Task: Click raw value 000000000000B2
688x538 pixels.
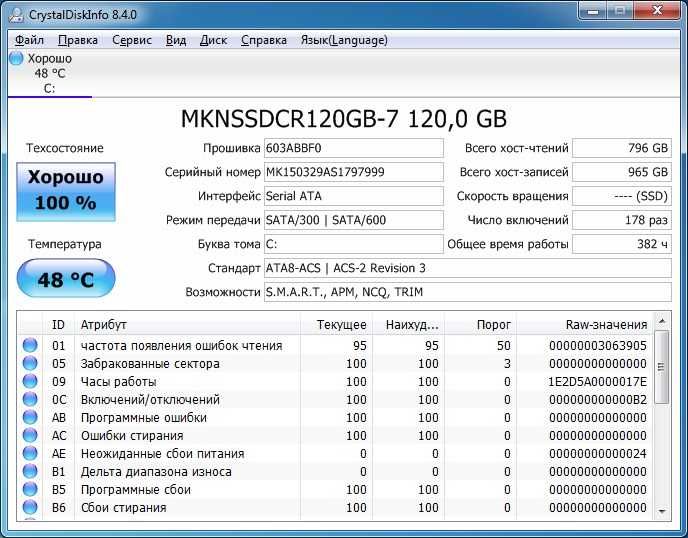Action: (x=598, y=400)
